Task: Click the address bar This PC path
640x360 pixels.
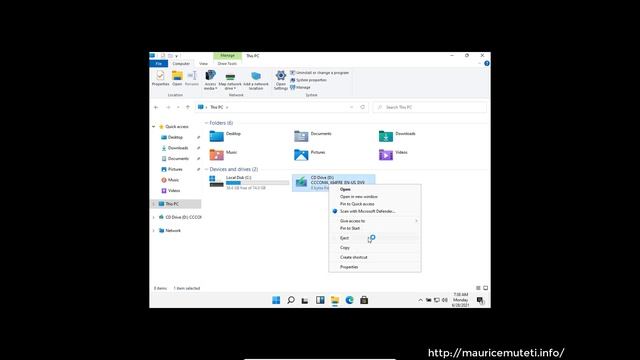Action: click(x=217, y=107)
